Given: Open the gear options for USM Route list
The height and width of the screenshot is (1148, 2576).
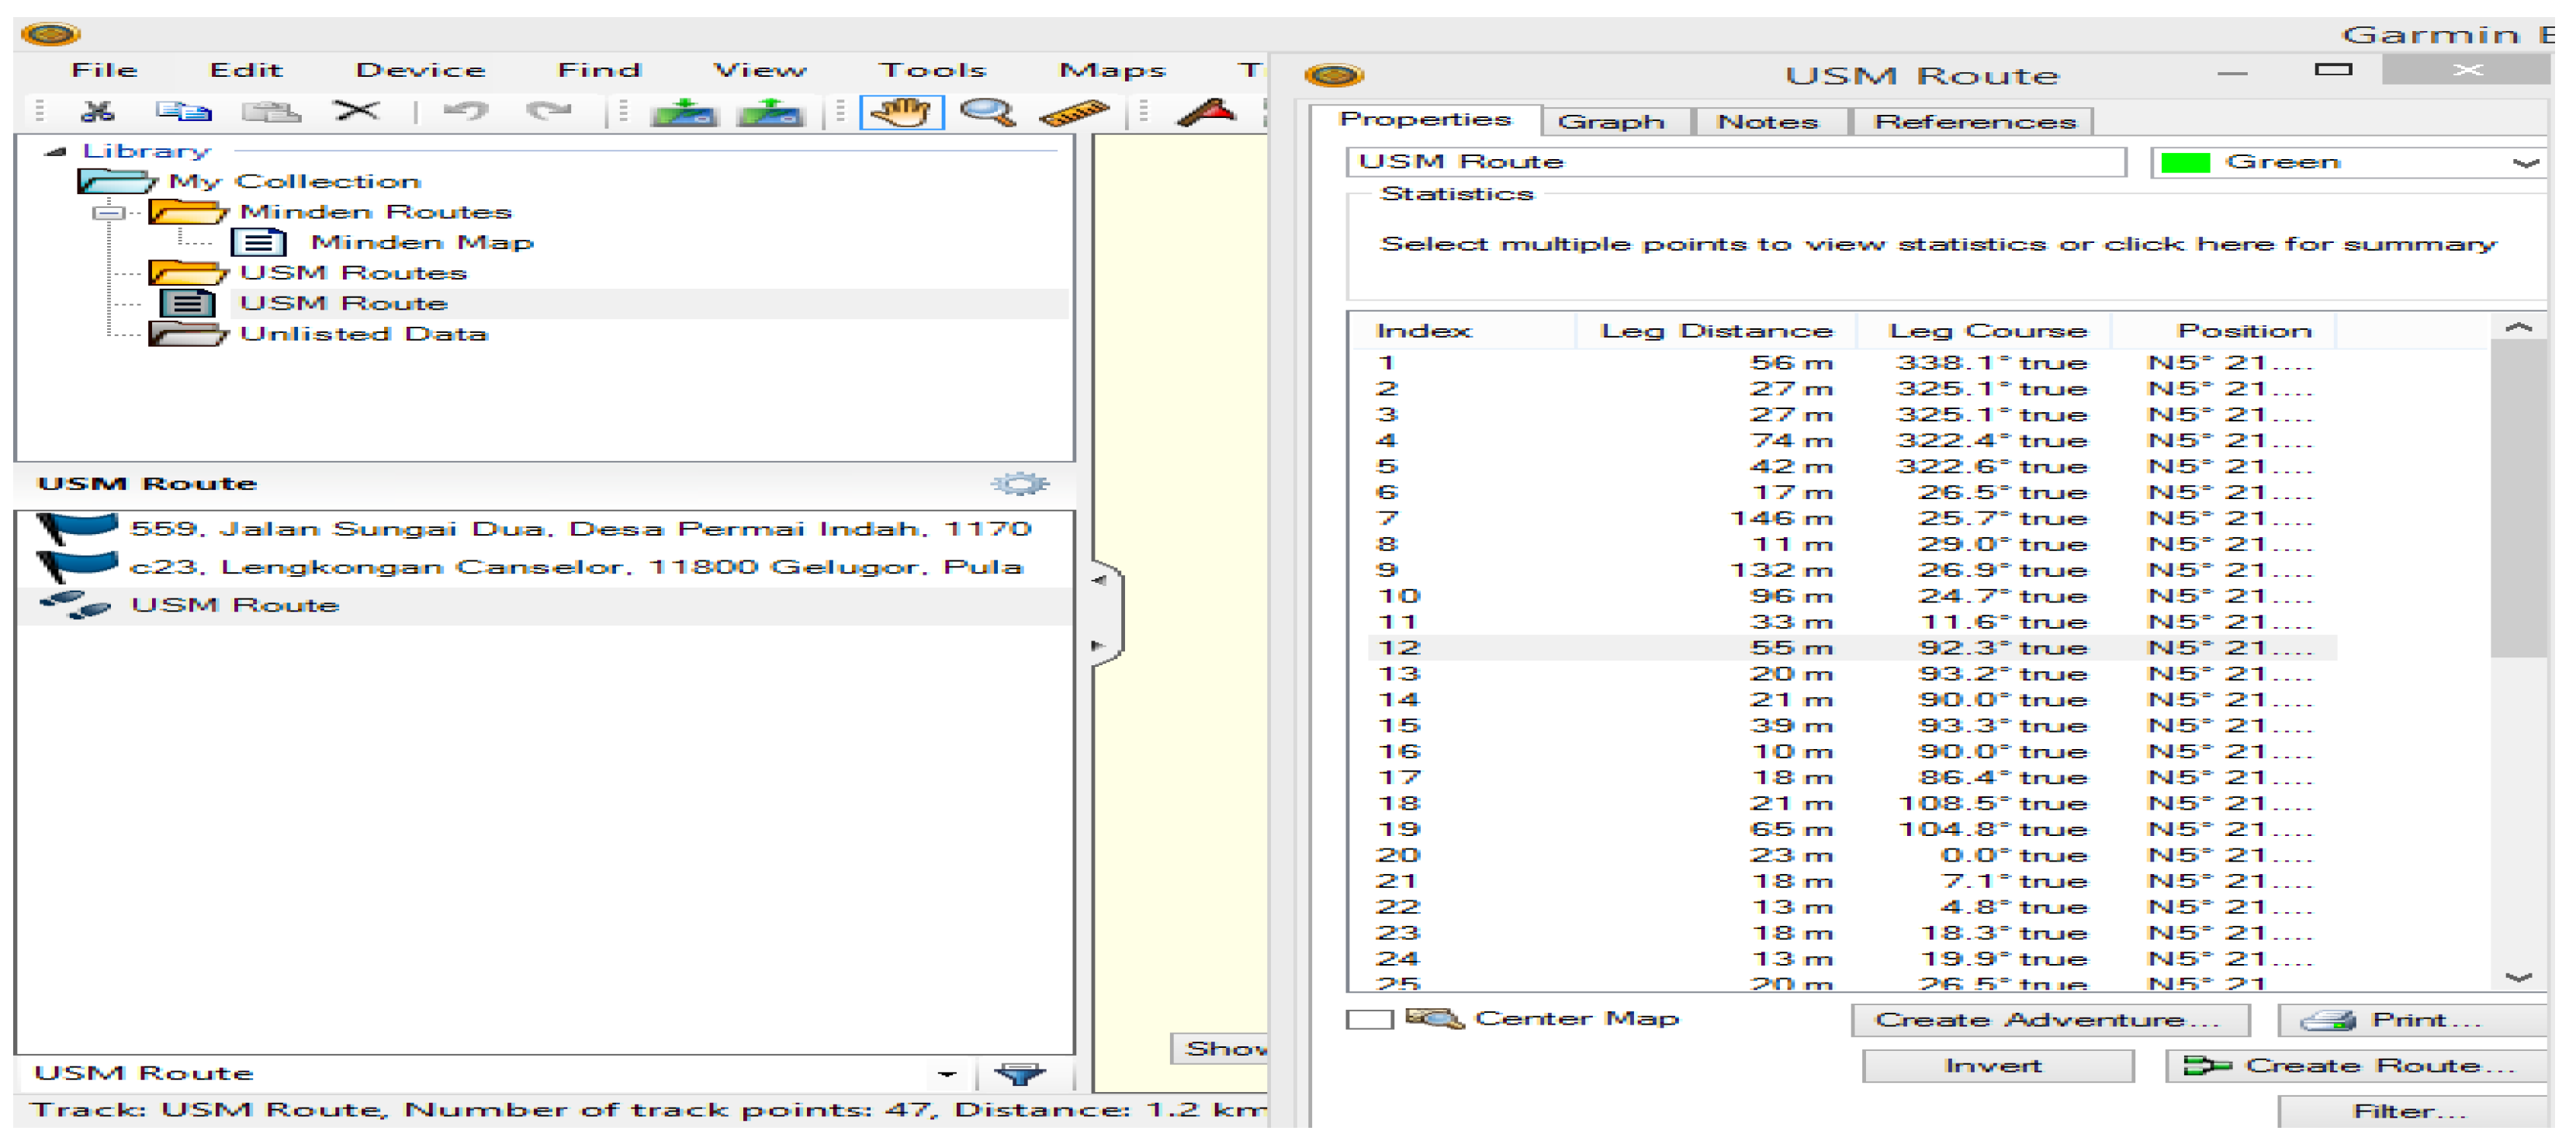Looking at the screenshot, I should [1019, 485].
